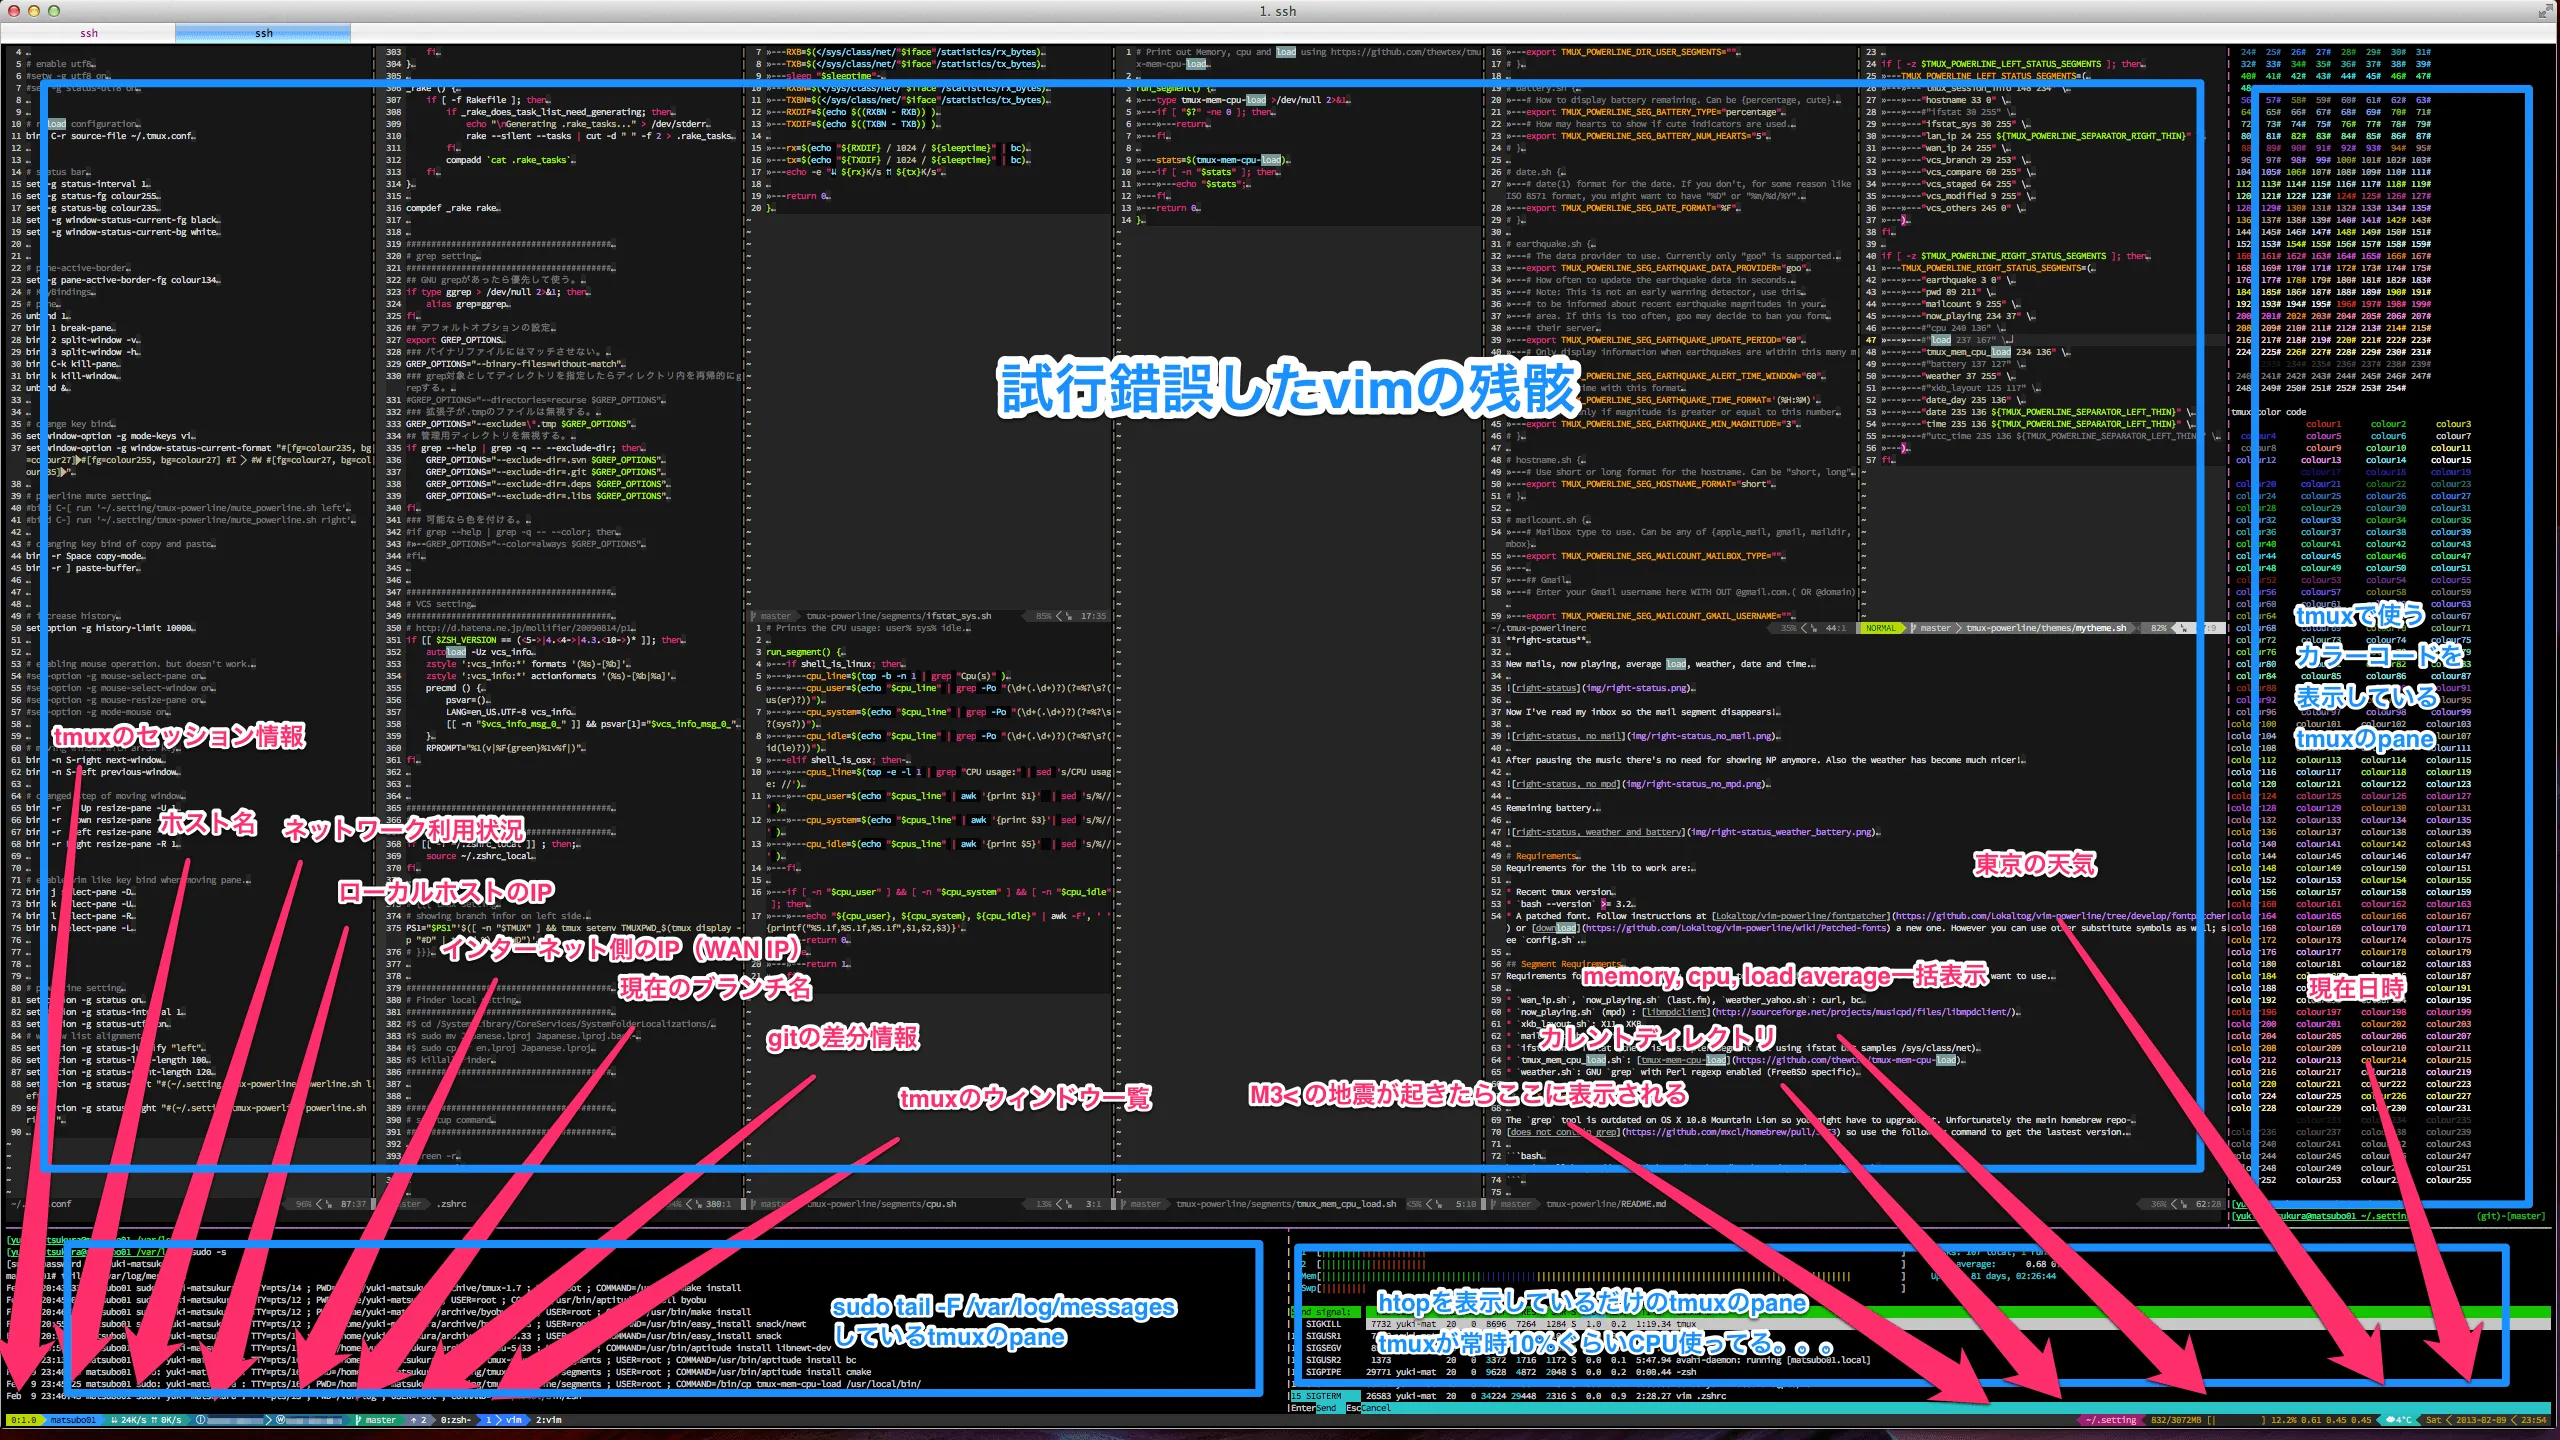Click the session indicator 0:1.0

23,1419
